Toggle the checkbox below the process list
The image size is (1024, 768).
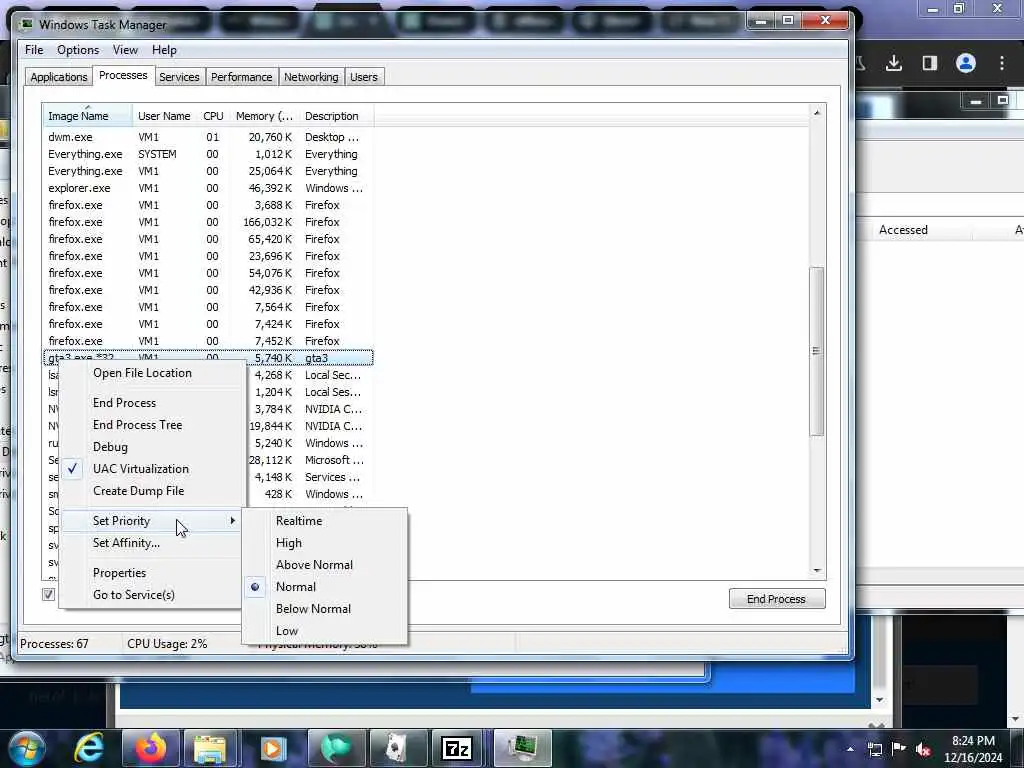(x=48, y=594)
